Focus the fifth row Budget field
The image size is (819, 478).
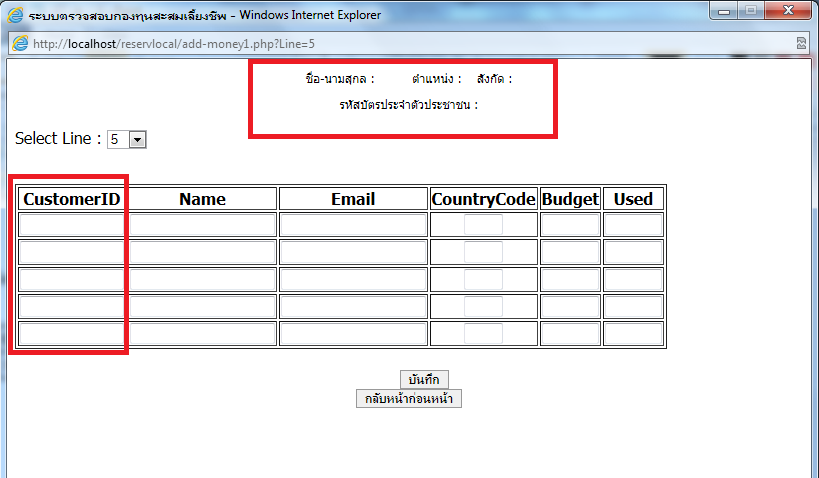570,334
